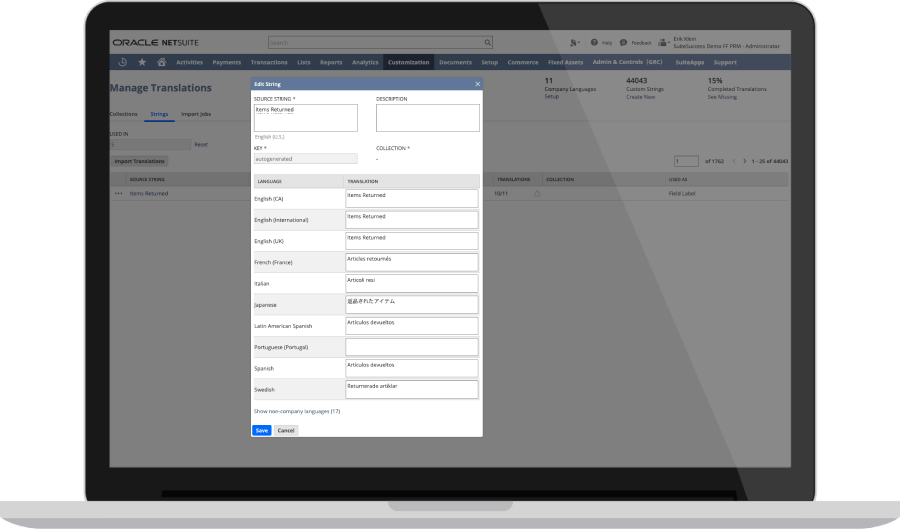Click the Cancel button

point(286,430)
